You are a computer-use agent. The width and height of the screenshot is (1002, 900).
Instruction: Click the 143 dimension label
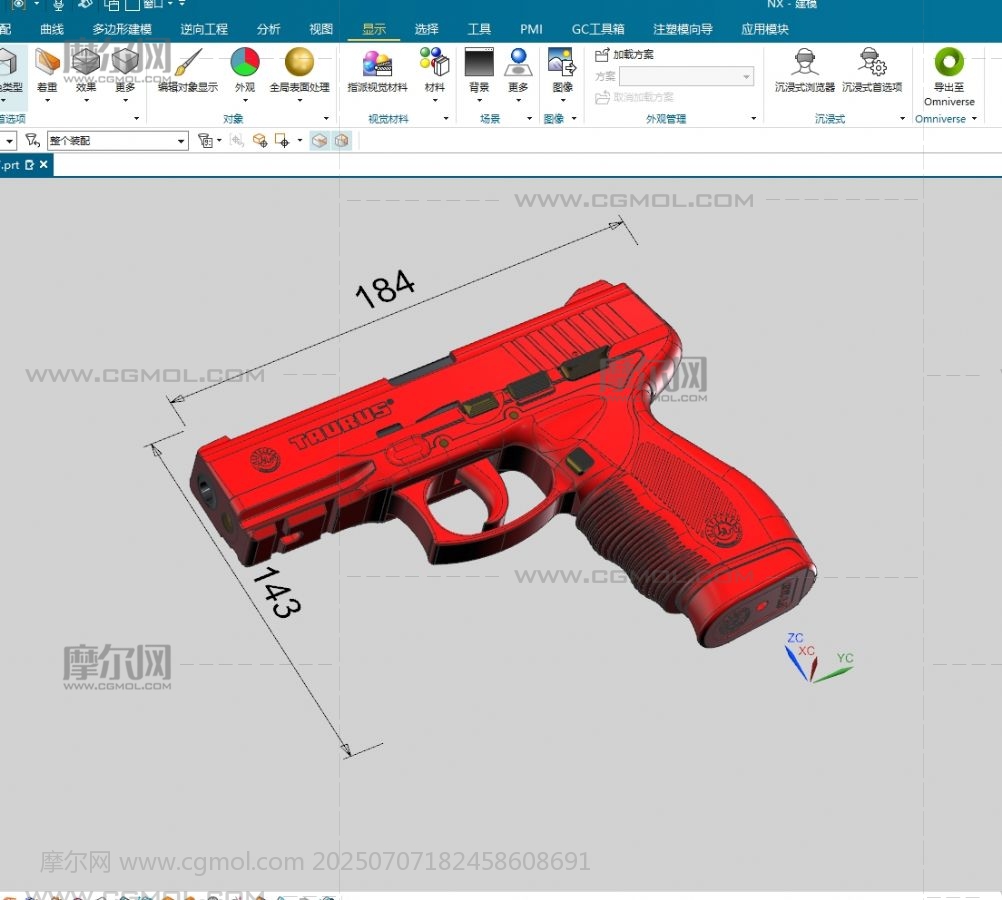click(x=276, y=593)
